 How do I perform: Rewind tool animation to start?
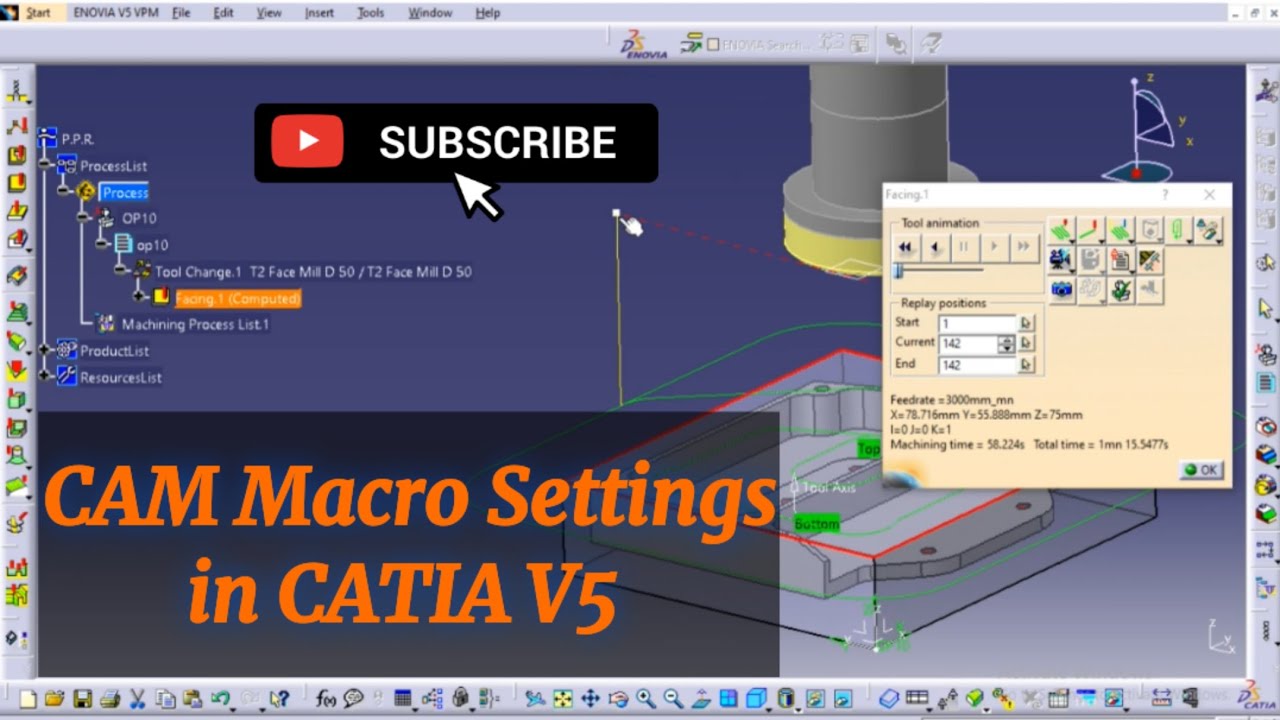point(906,247)
